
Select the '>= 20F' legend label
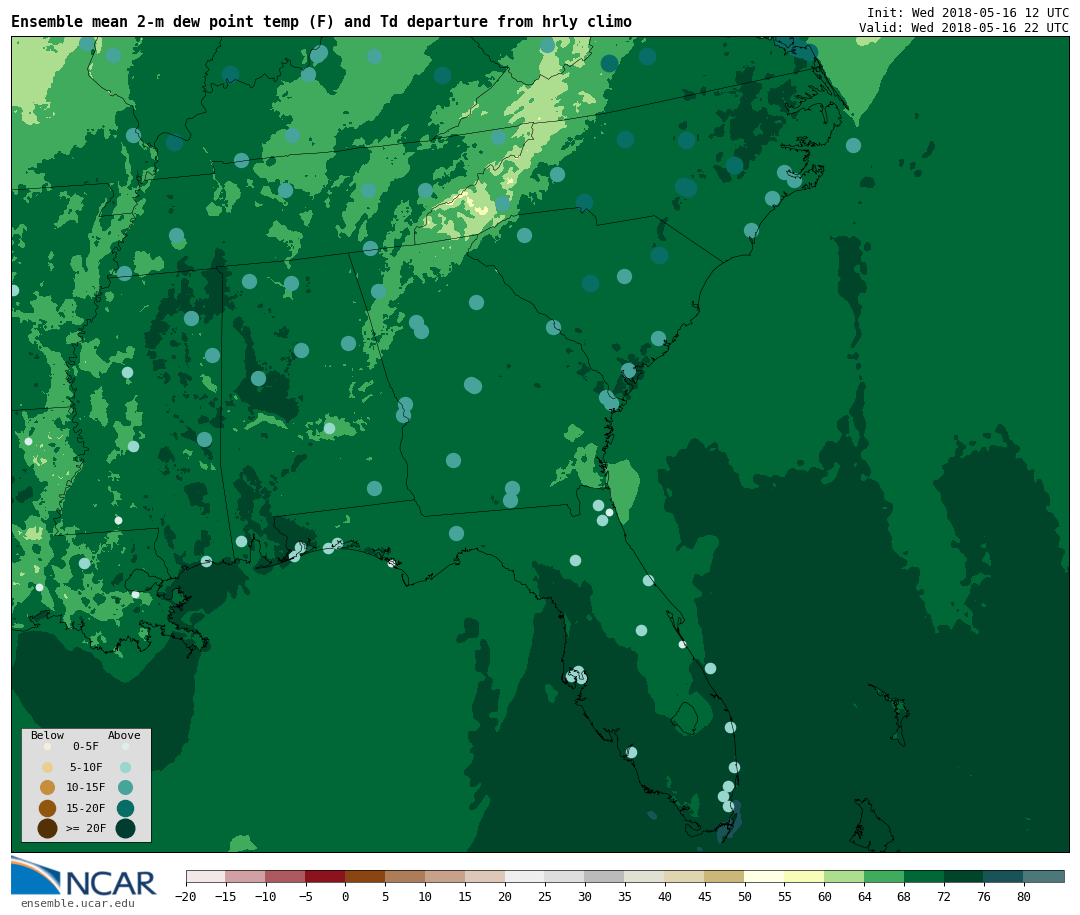click(86, 828)
